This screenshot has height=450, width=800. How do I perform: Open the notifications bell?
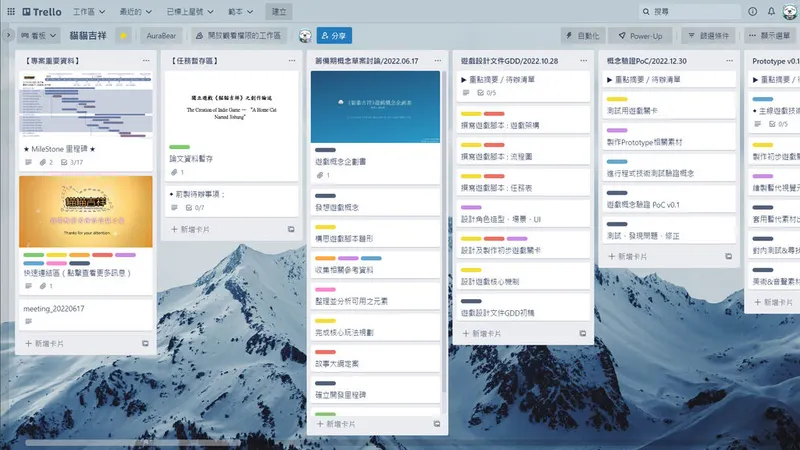tap(771, 11)
